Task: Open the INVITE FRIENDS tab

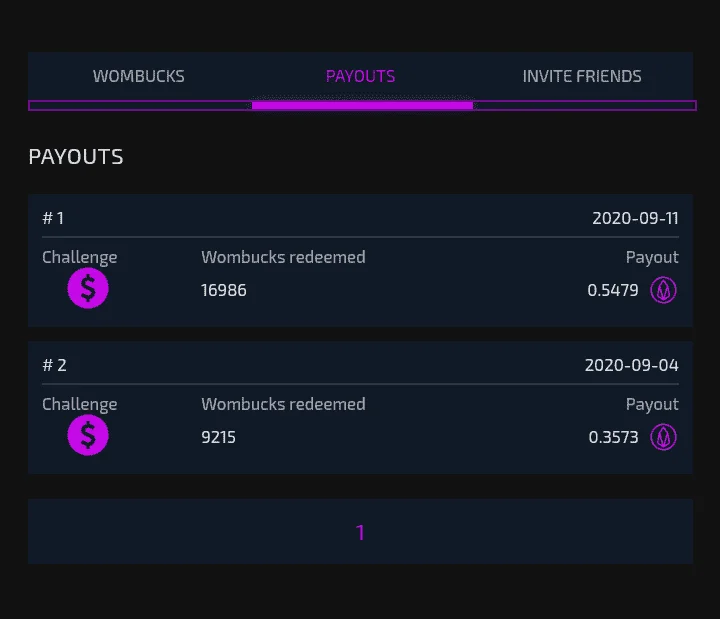Action: [x=582, y=76]
